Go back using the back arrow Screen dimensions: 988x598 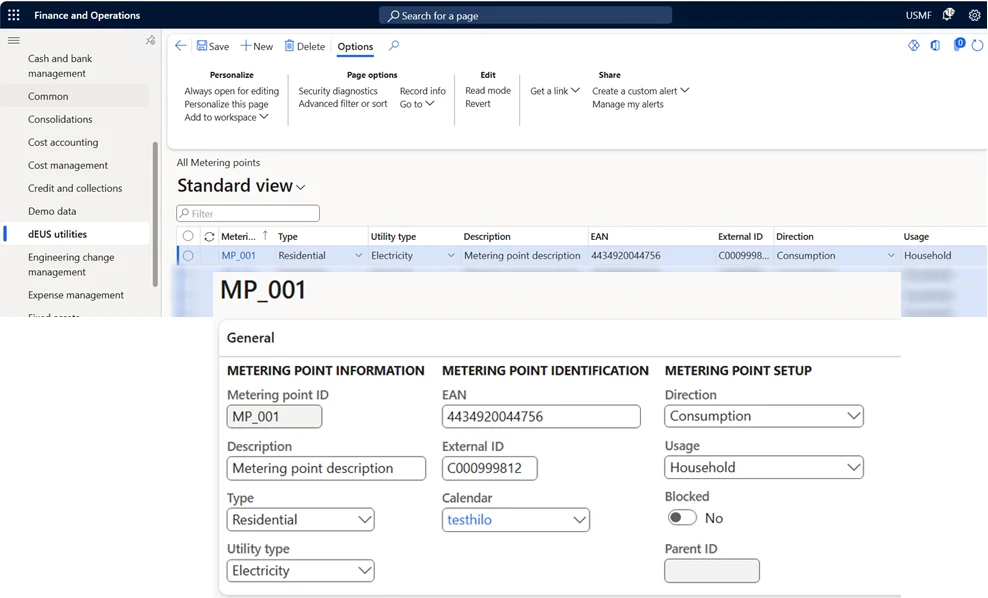coord(180,45)
